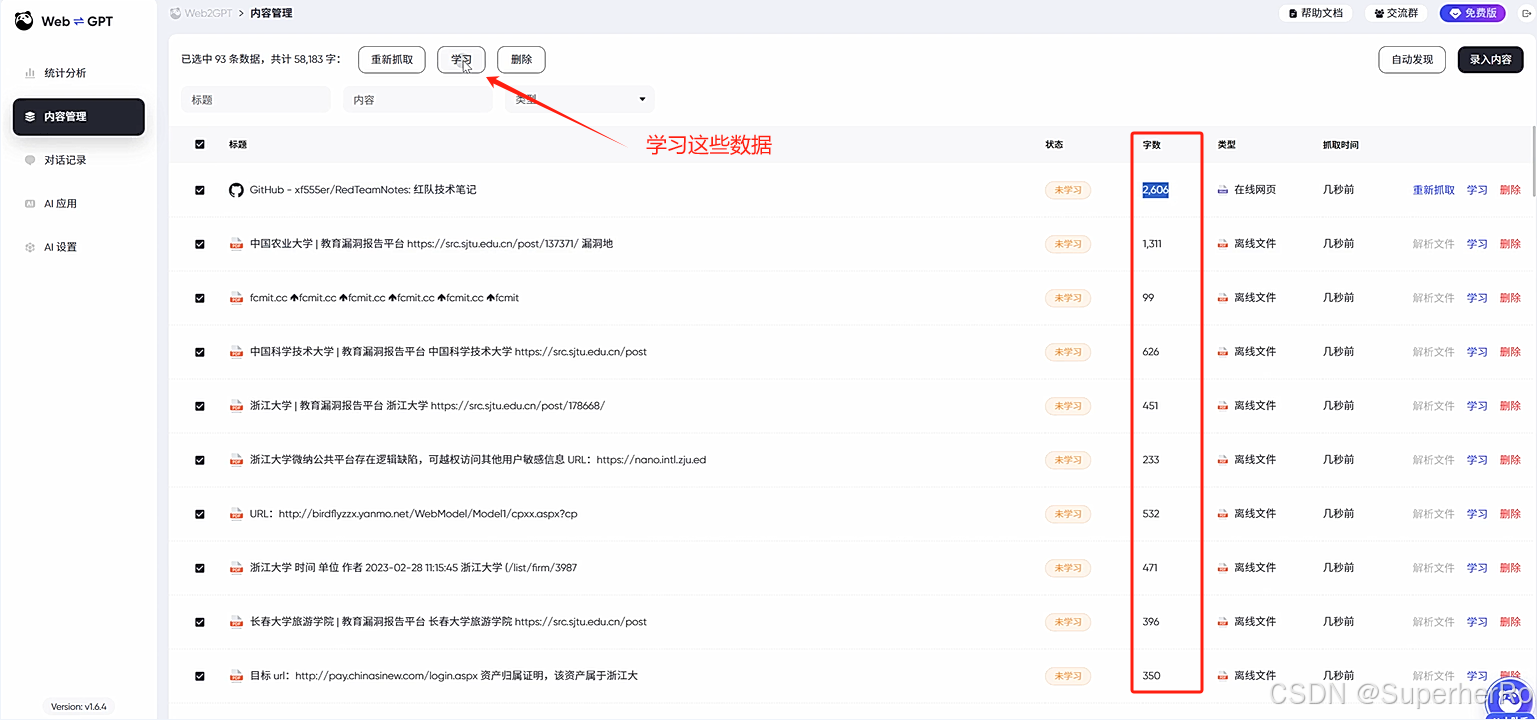Click the PDF icon beside 长春大学旅游学院 title

[x=236, y=622]
